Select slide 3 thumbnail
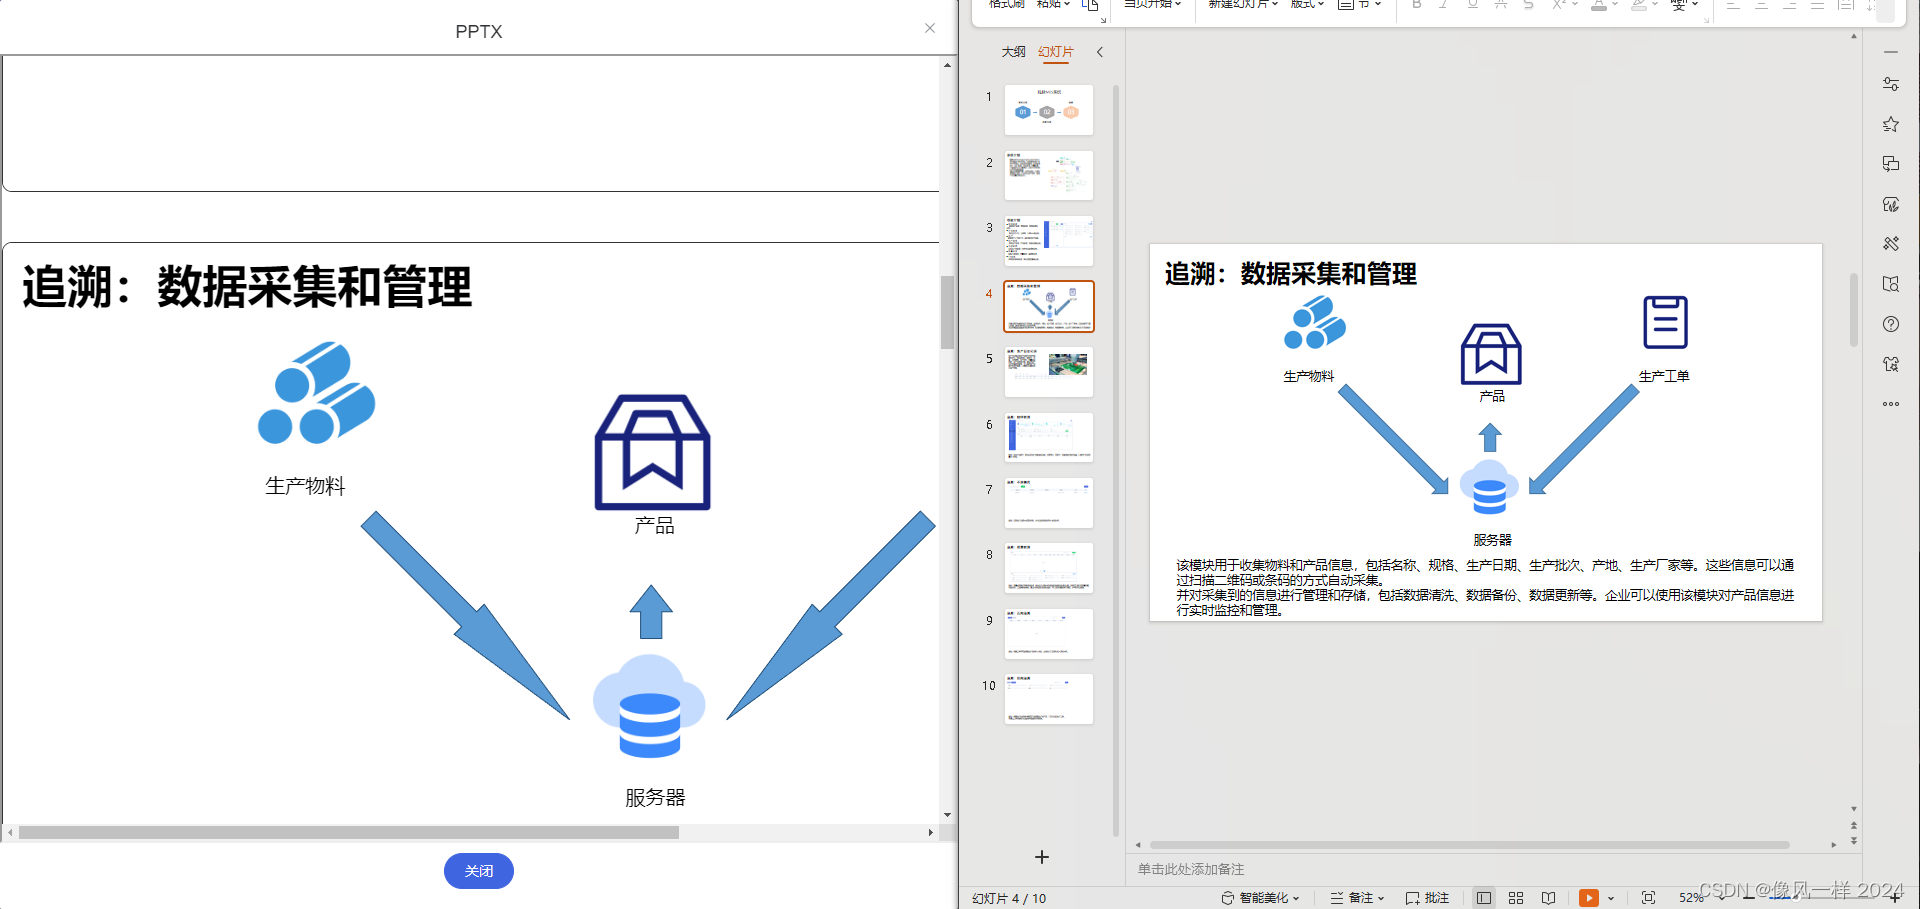This screenshot has width=1920, height=909. [x=1049, y=241]
